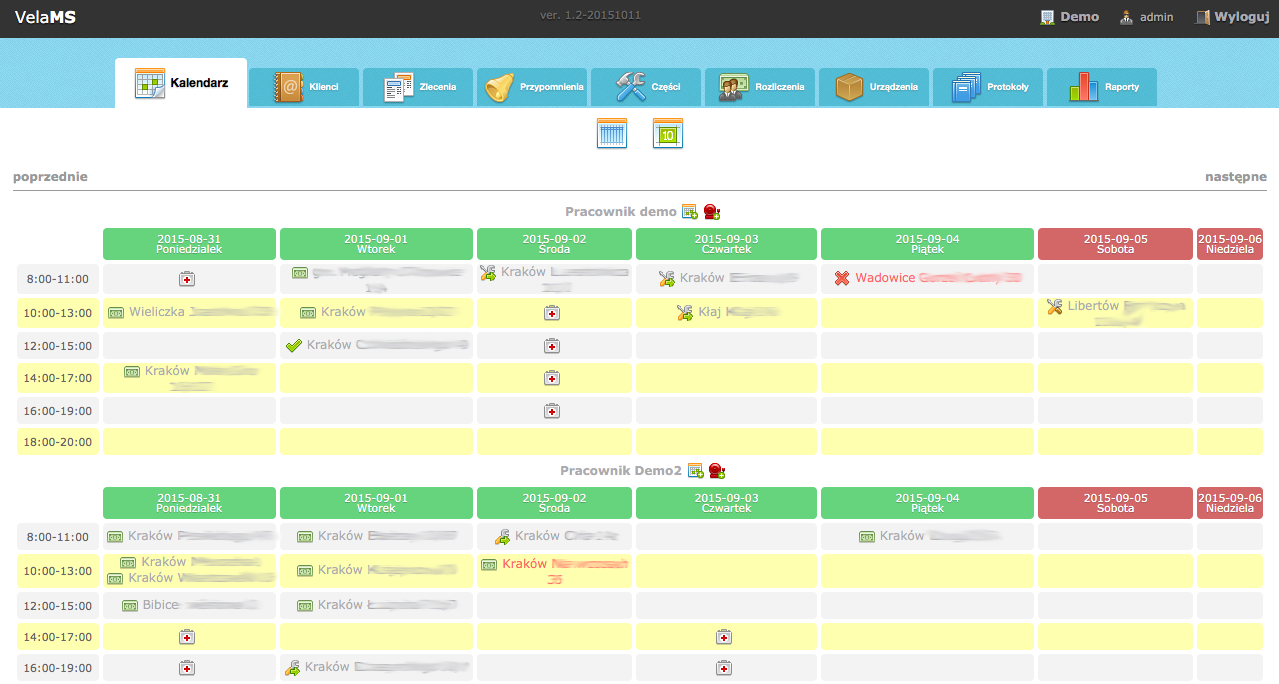Open the Reporty tab
1279x684 pixels.
click(x=1101, y=87)
